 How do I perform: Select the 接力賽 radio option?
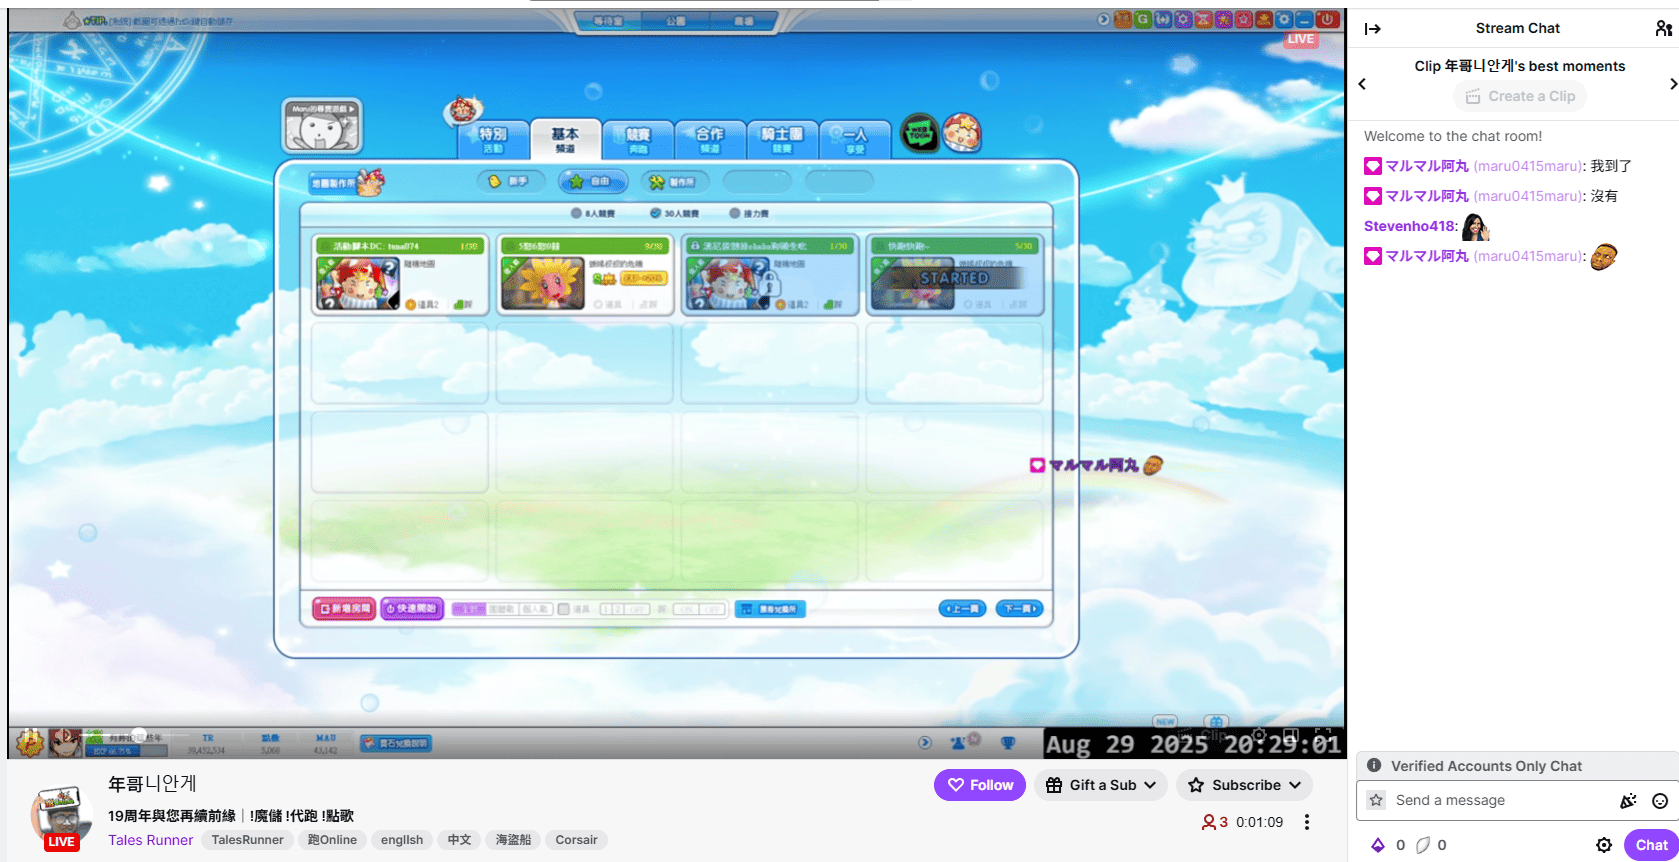click(x=735, y=213)
